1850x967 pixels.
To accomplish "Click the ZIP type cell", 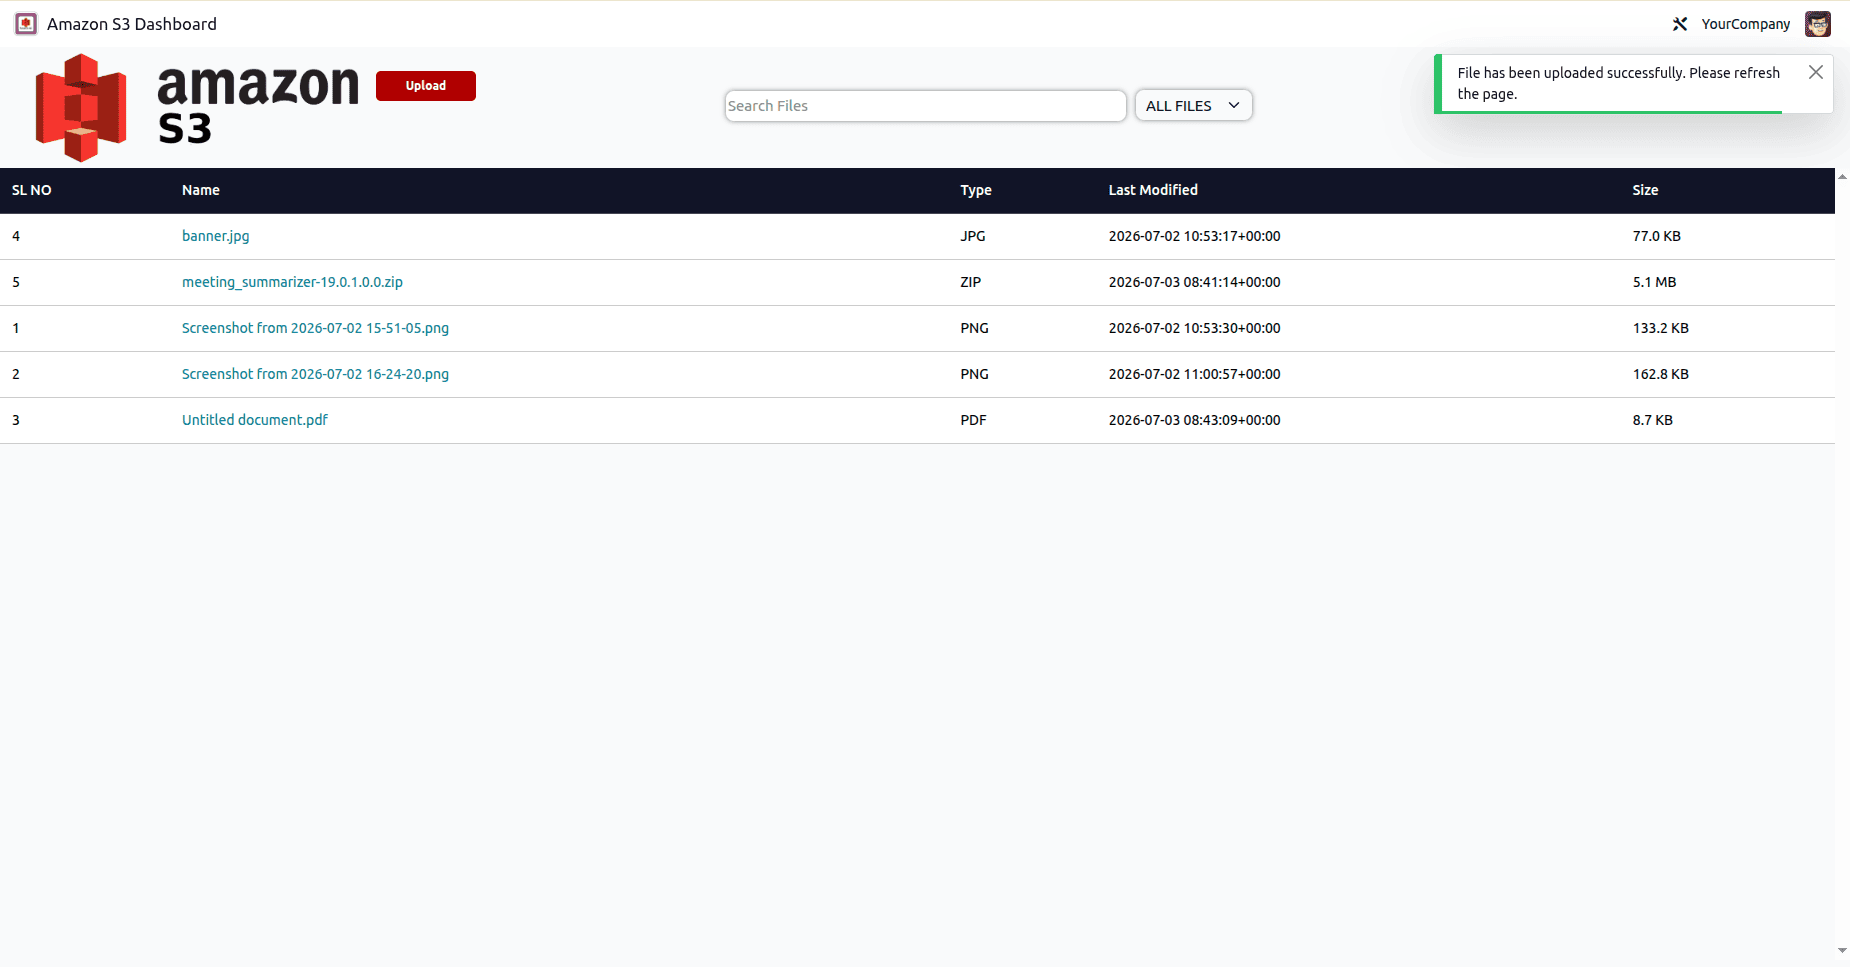I will coord(971,282).
